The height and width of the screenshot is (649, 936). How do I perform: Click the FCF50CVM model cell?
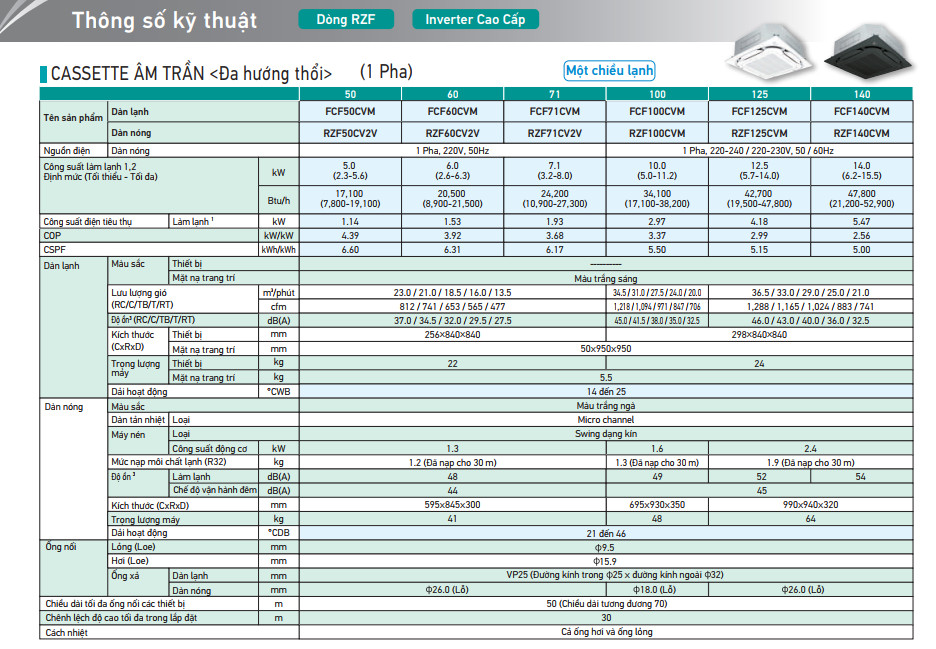[x=350, y=111]
